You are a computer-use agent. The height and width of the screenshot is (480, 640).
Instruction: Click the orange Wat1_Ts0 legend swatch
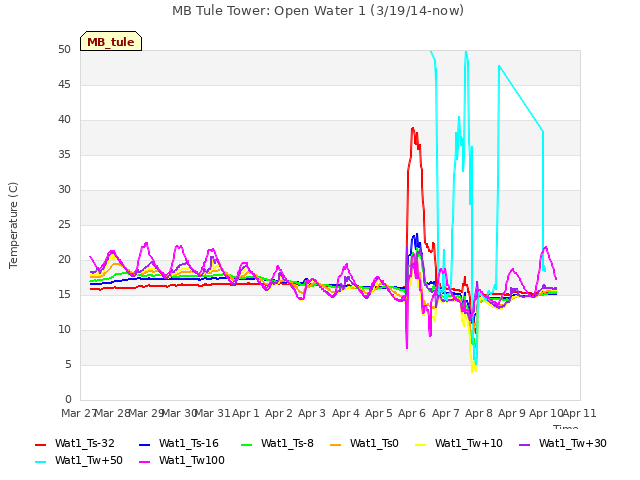point(336,444)
